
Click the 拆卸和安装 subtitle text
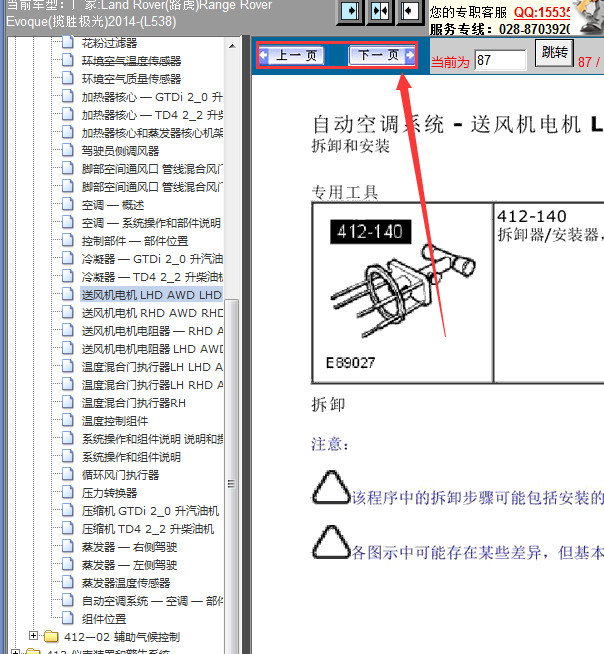[x=350, y=146]
